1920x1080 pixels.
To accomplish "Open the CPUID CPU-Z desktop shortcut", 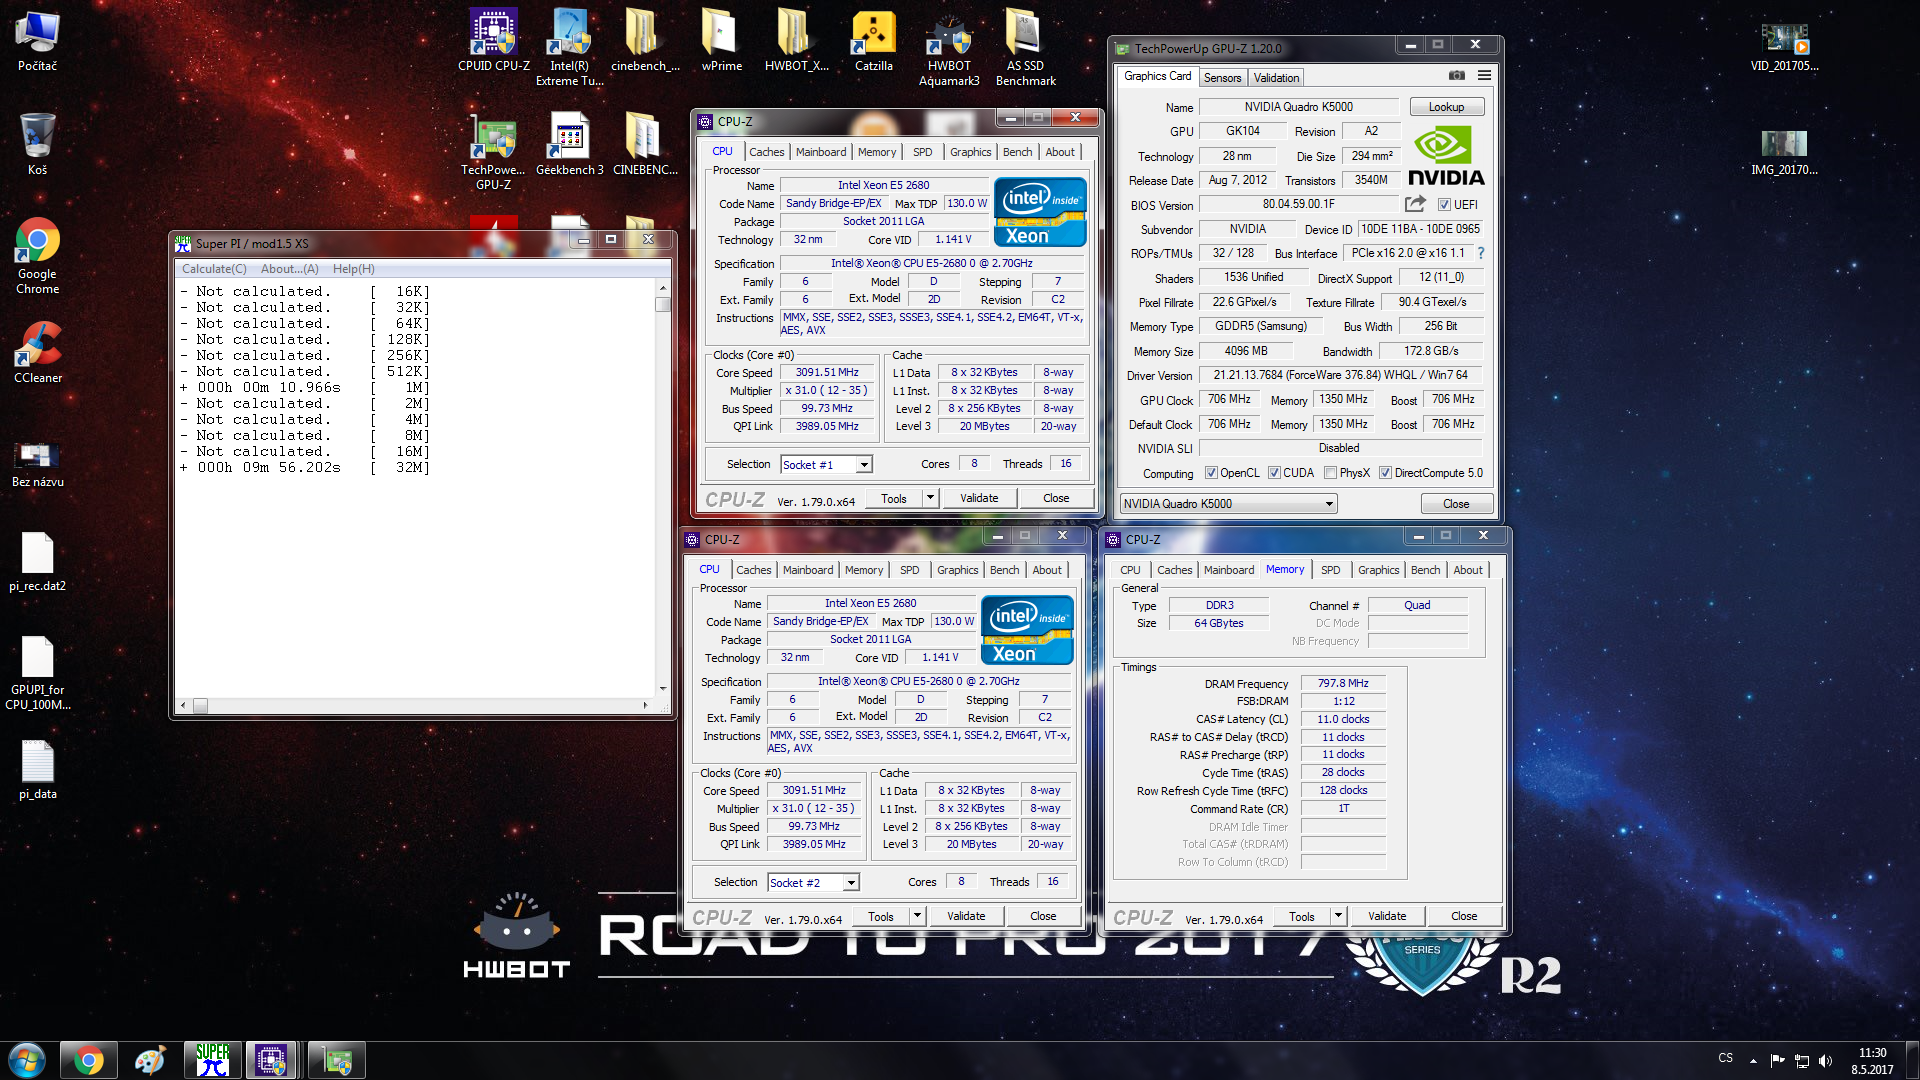I will [x=493, y=42].
